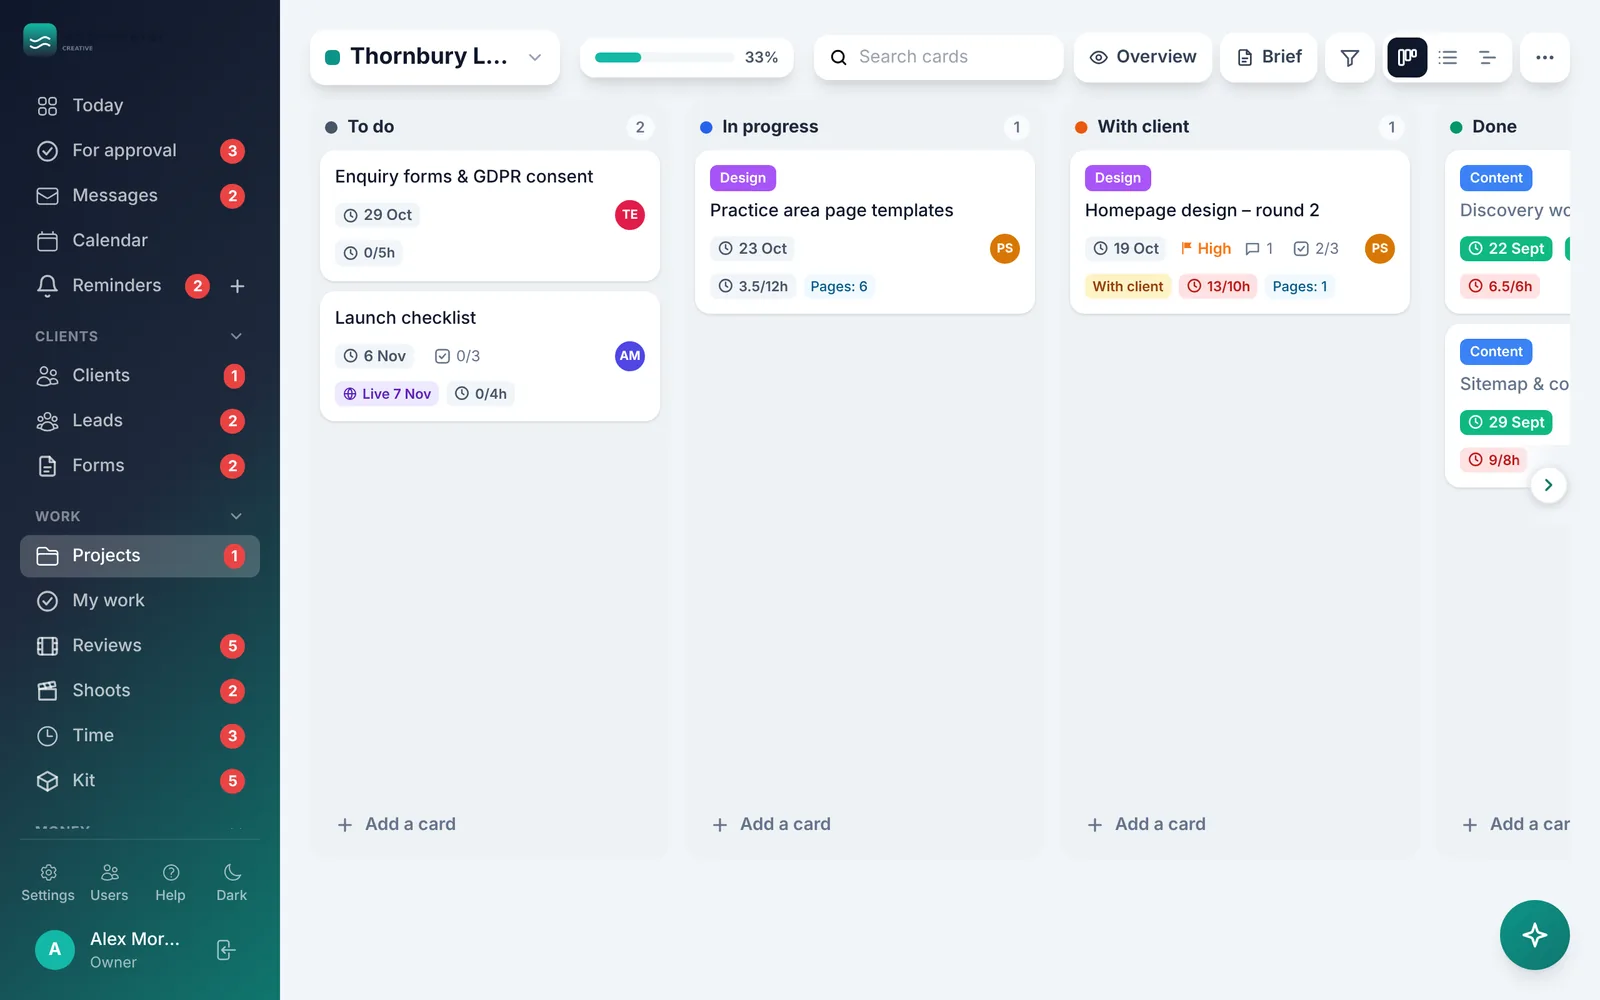This screenshot has width=1600, height=1000.
Task: Click the arrow to show more columns
Action: (1548, 485)
